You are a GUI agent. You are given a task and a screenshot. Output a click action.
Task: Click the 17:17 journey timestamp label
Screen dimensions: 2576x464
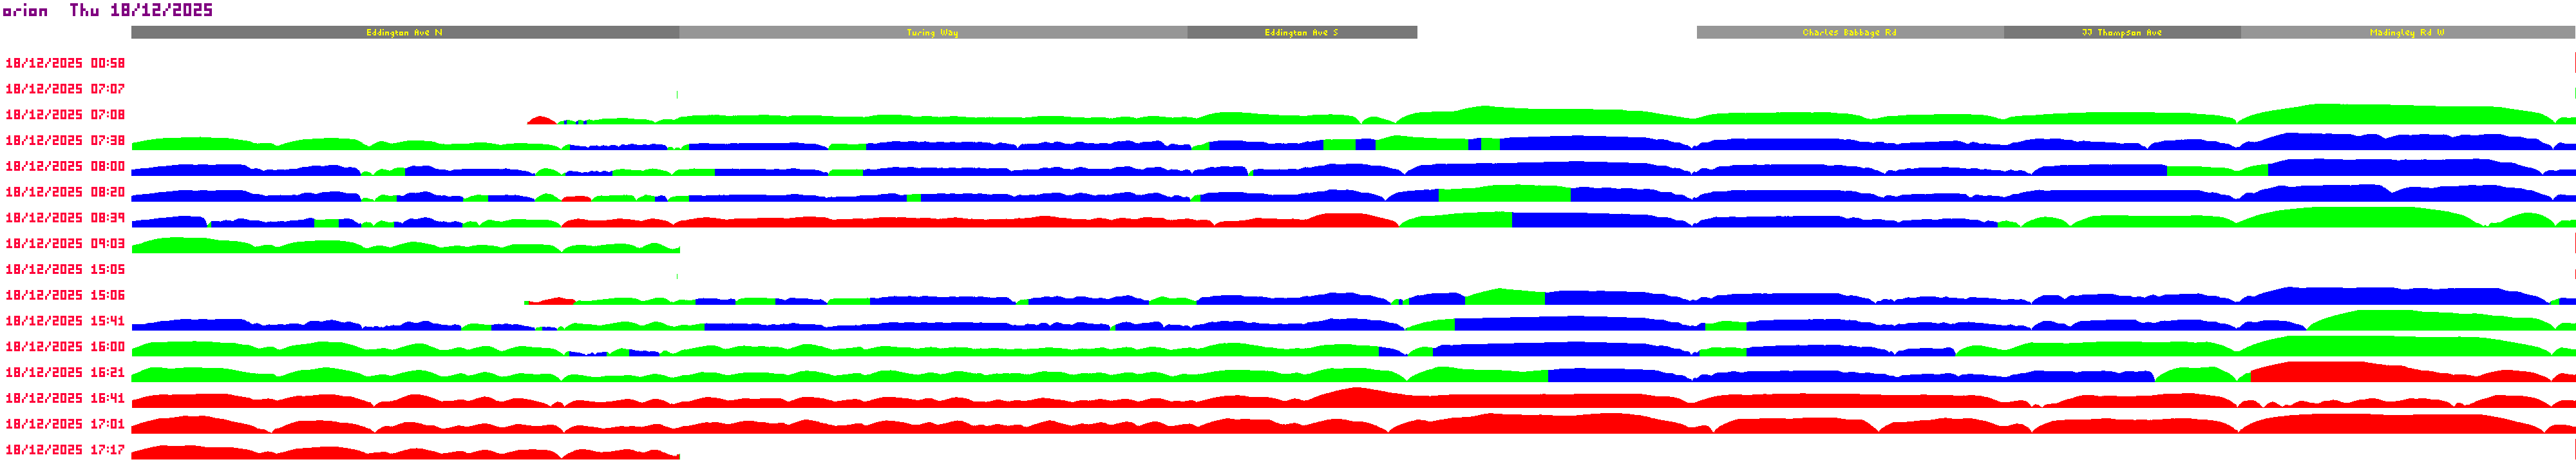65,450
